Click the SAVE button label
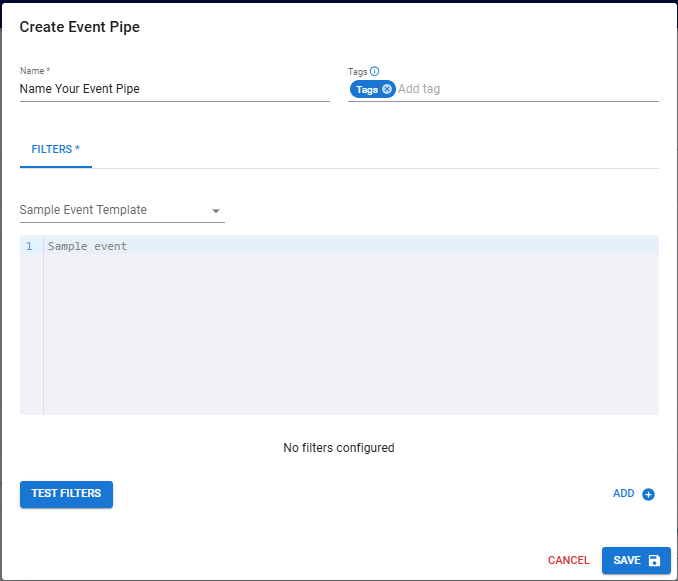 click(x=627, y=561)
